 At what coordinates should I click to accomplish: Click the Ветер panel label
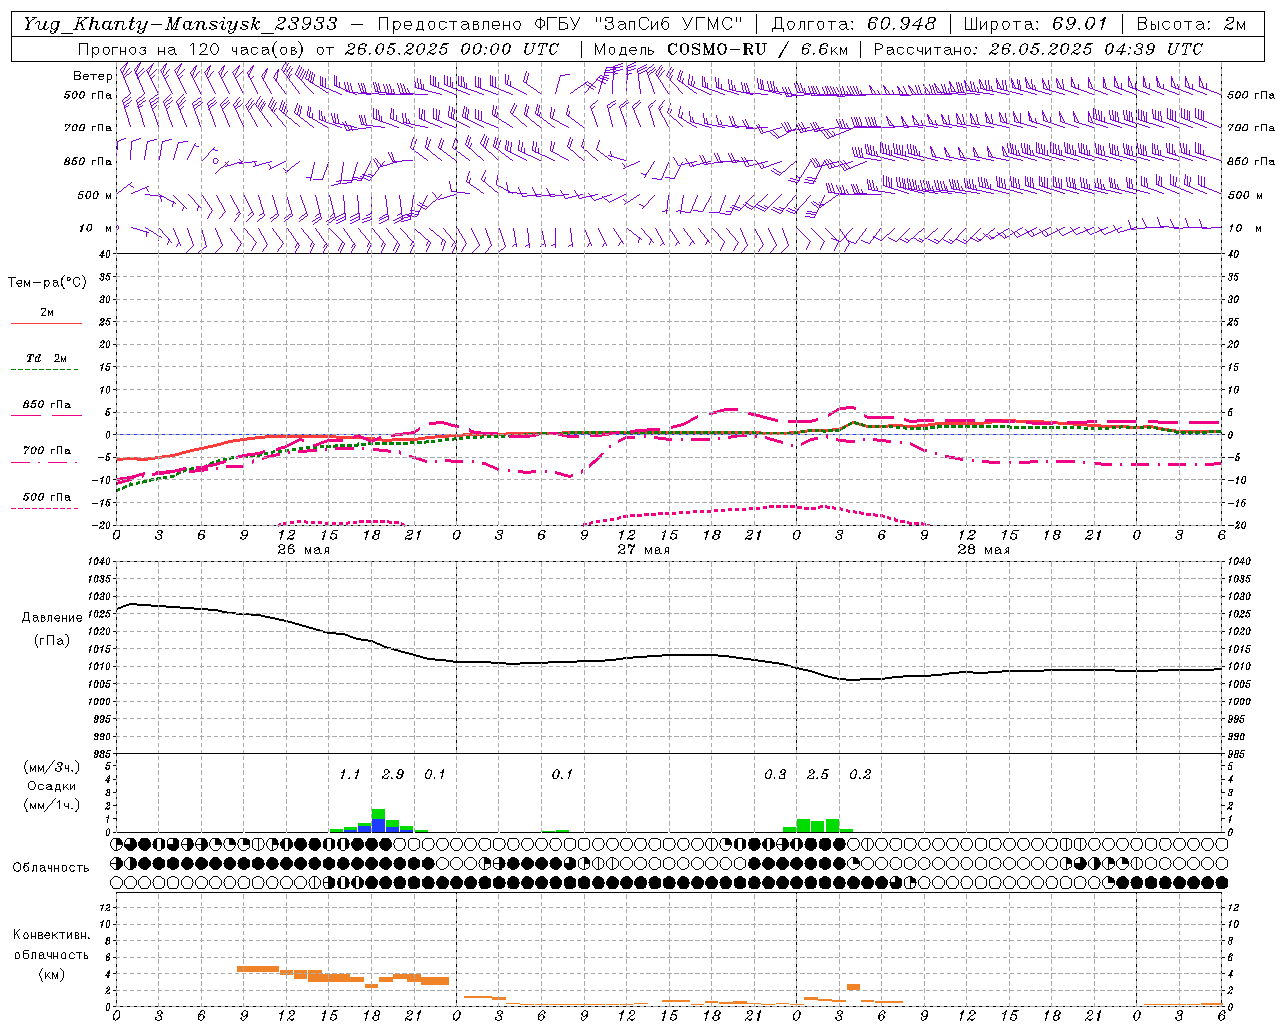tap(92, 76)
